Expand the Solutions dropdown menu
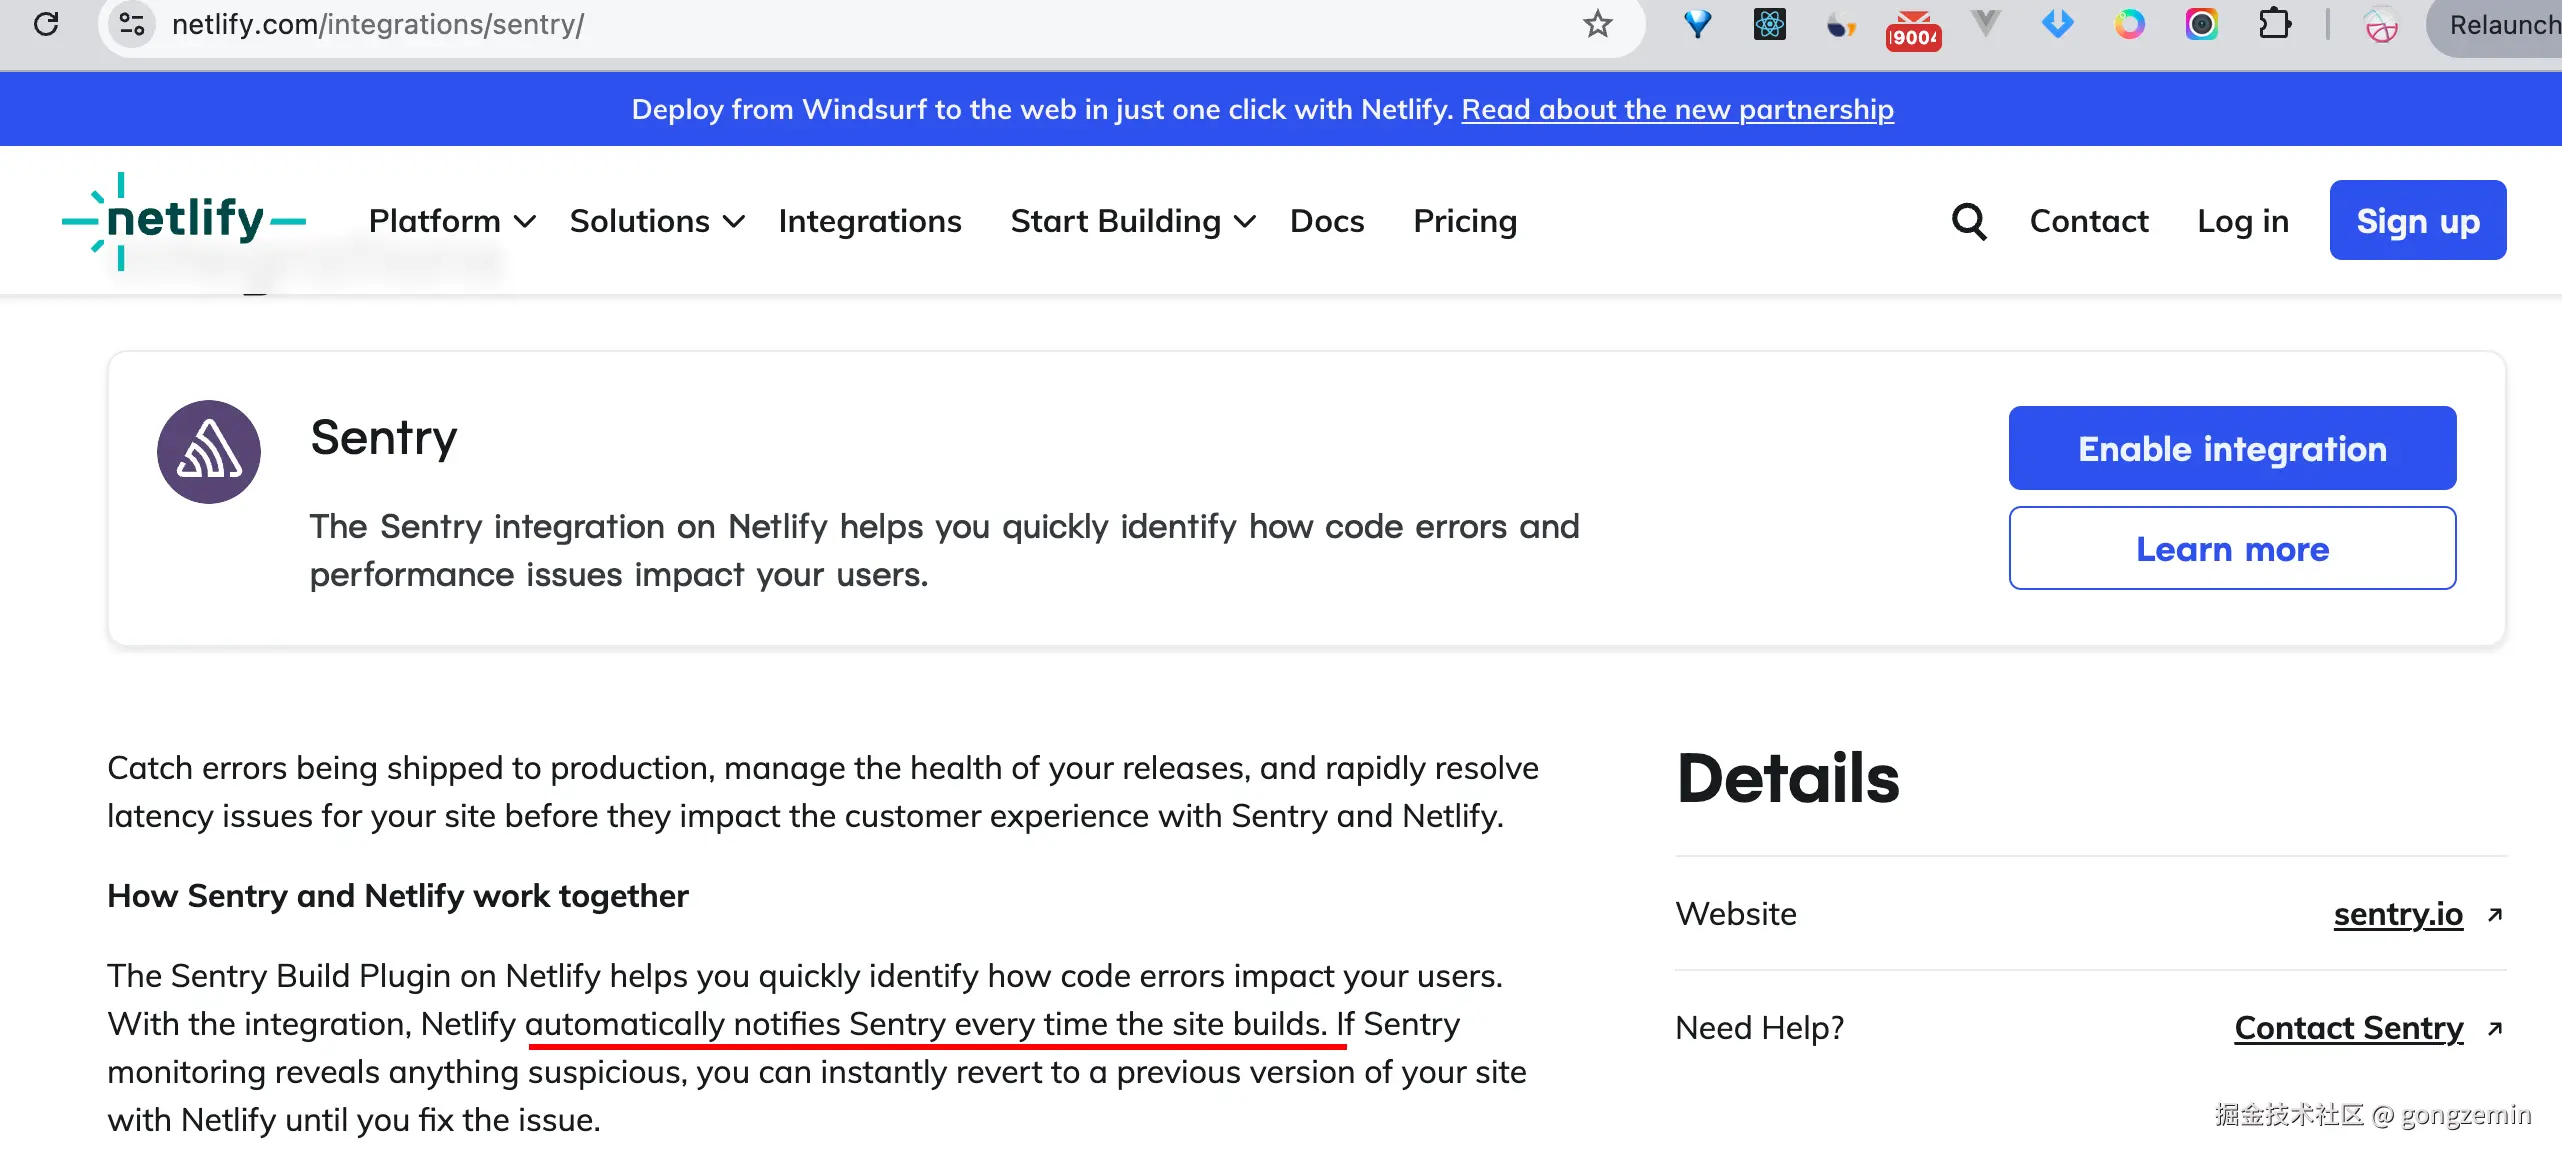 tap(657, 221)
